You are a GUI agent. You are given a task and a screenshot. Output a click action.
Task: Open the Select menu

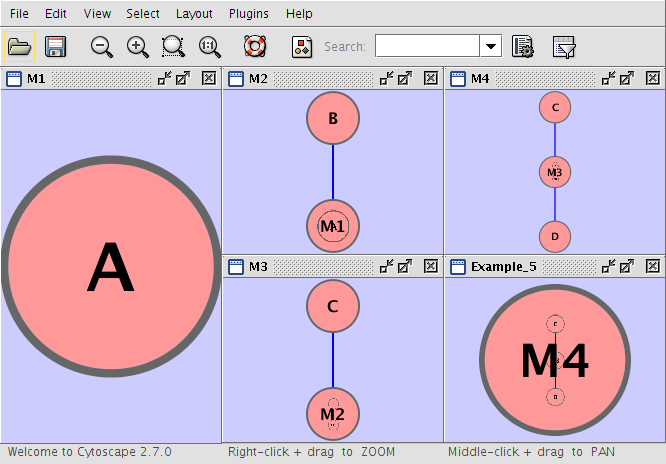143,14
